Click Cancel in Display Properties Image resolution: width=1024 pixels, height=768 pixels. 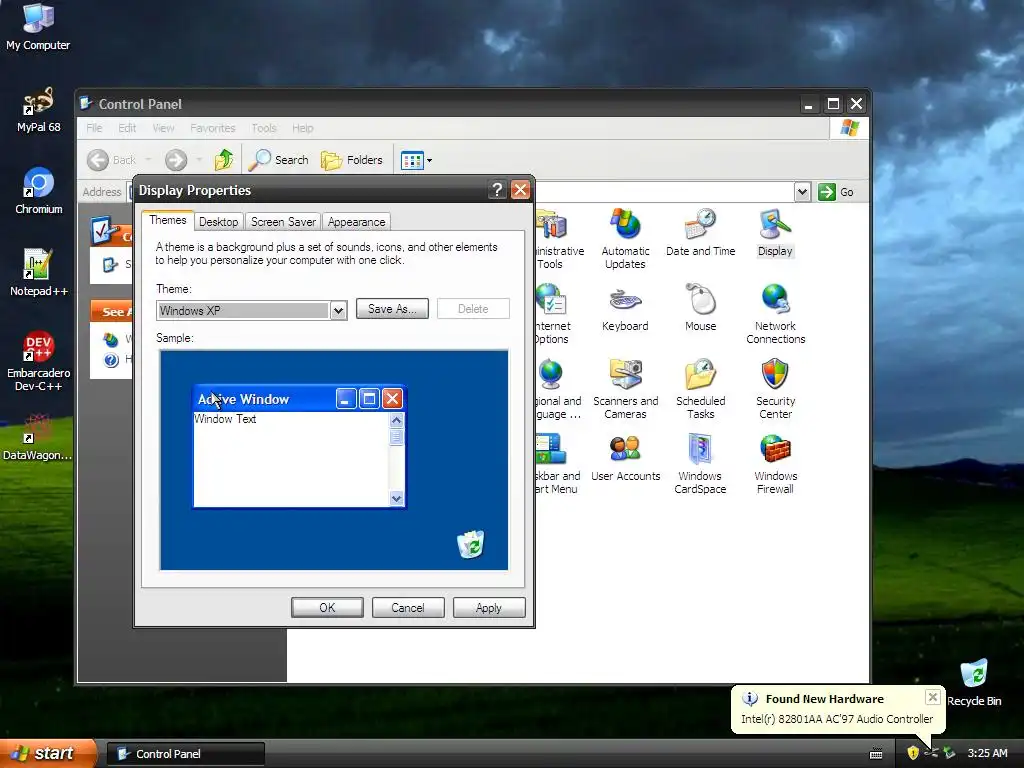(x=408, y=607)
